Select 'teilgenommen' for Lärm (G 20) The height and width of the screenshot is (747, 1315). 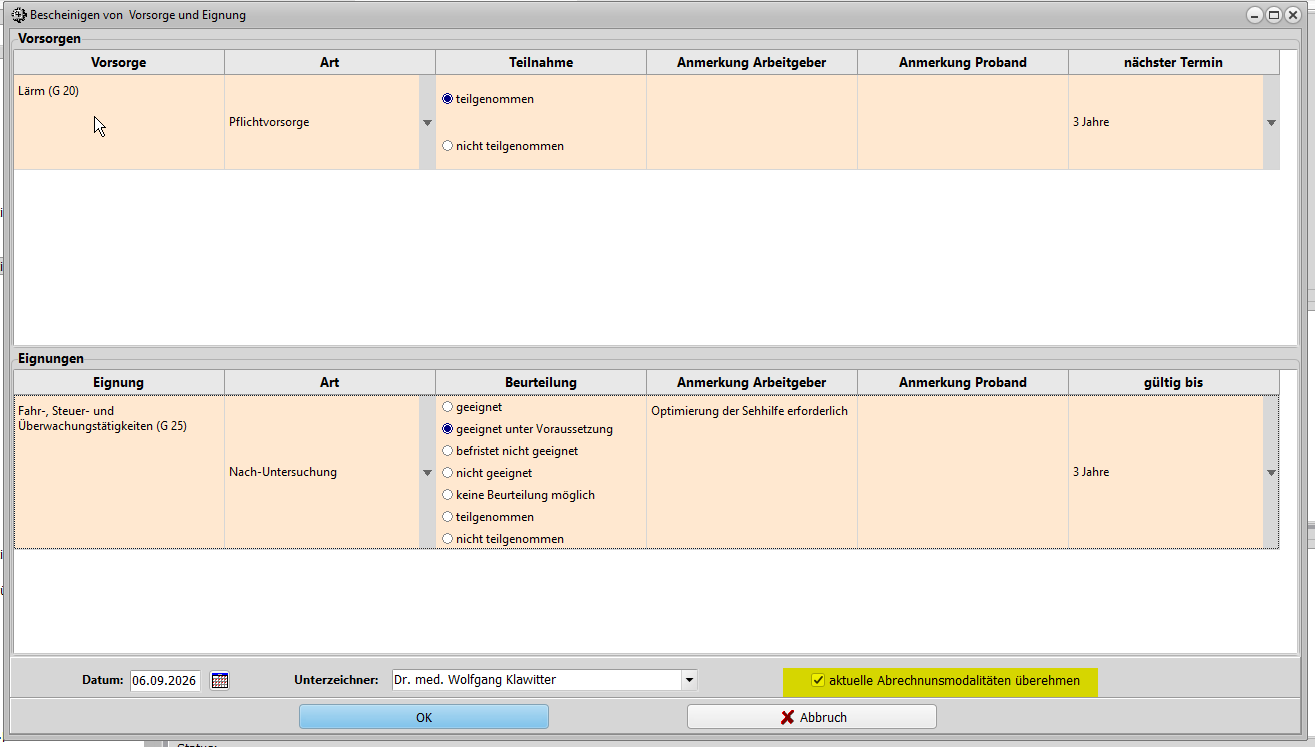click(448, 99)
